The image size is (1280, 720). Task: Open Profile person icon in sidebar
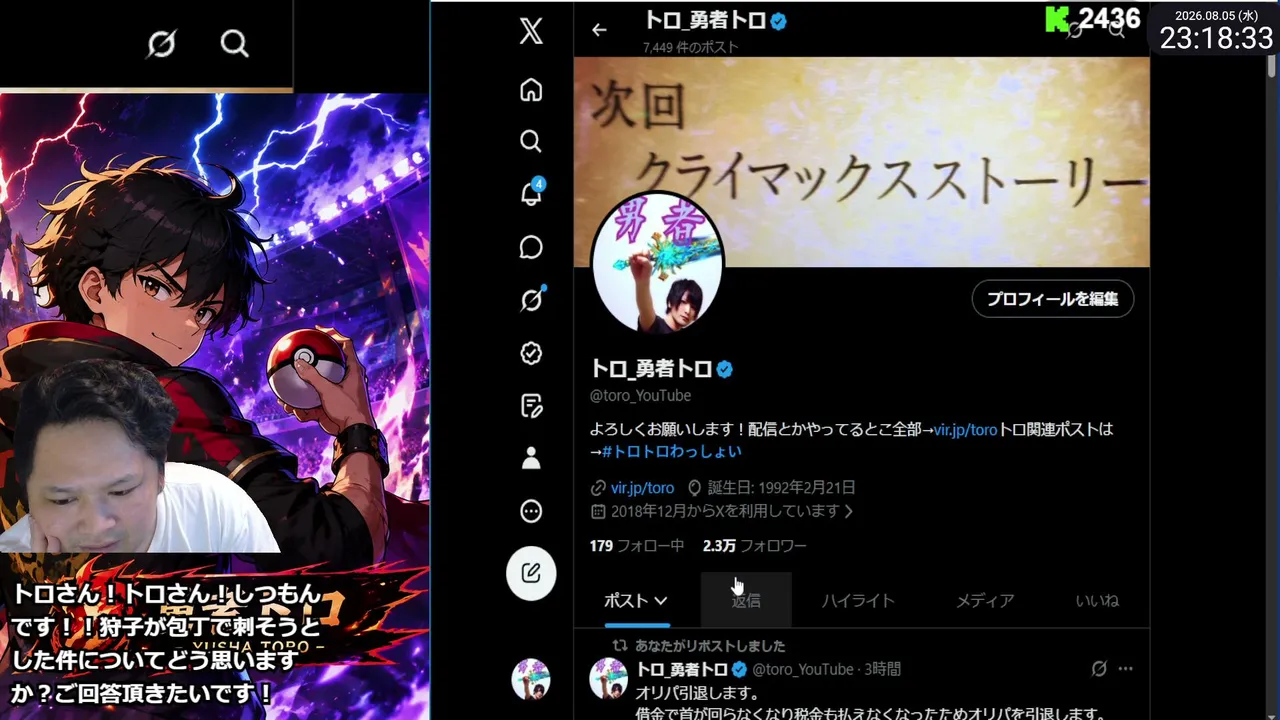tap(531, 458)
